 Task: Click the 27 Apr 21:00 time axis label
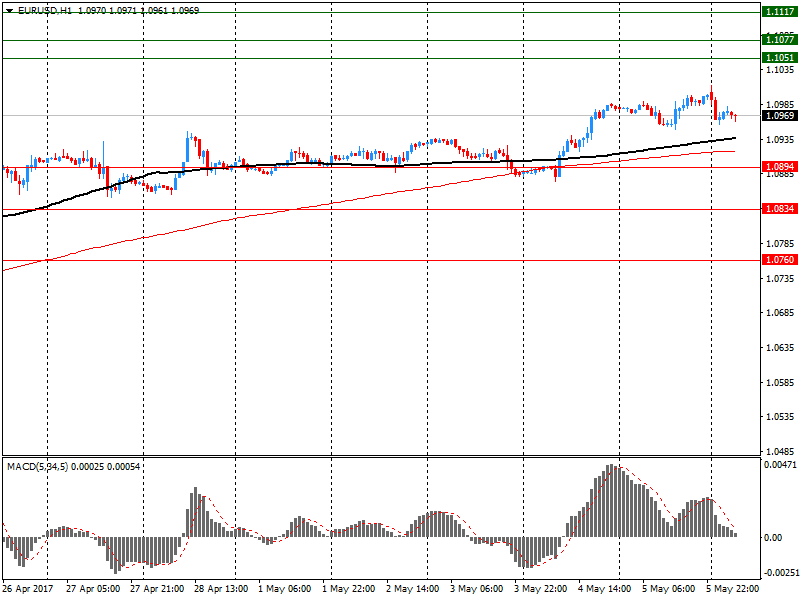pyautogui.click(x=157, y=589)
